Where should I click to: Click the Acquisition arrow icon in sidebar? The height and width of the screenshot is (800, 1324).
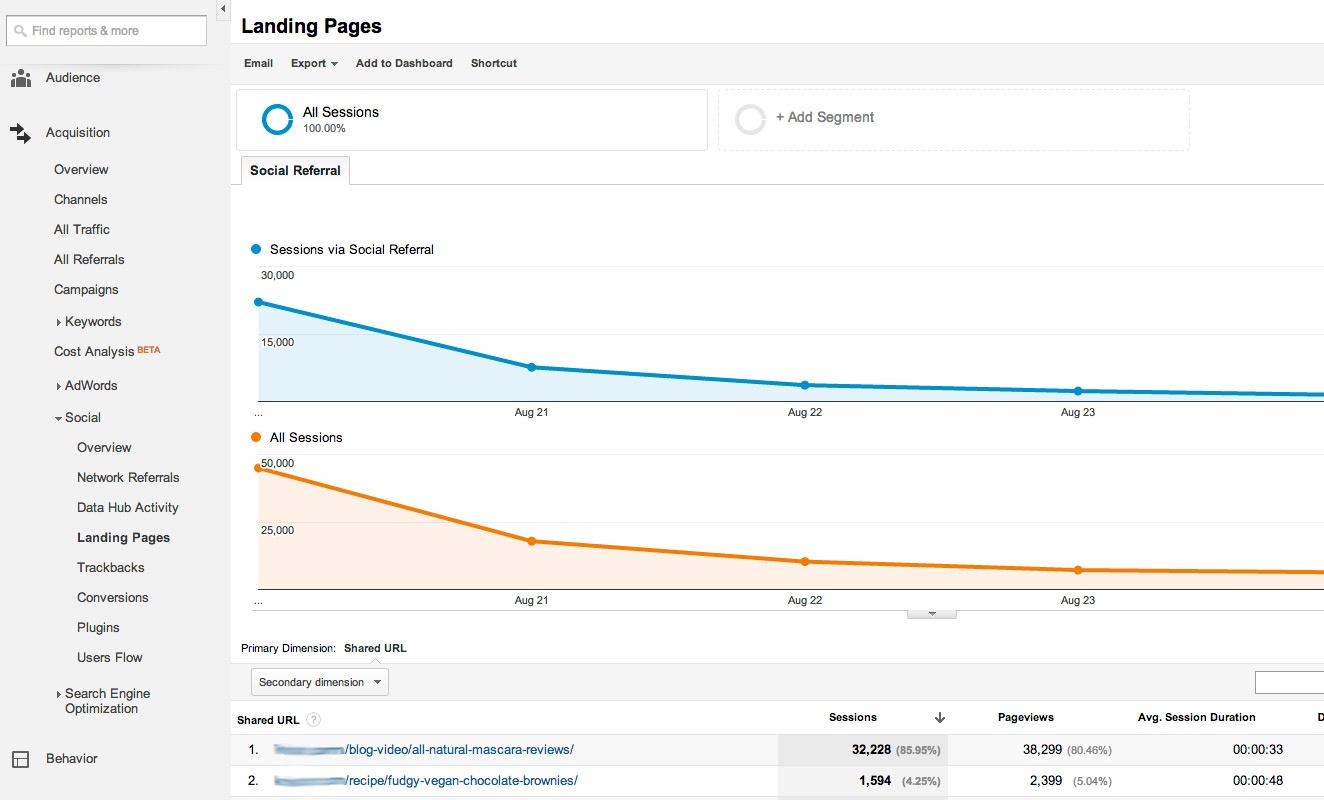click(x=21, y=131)
